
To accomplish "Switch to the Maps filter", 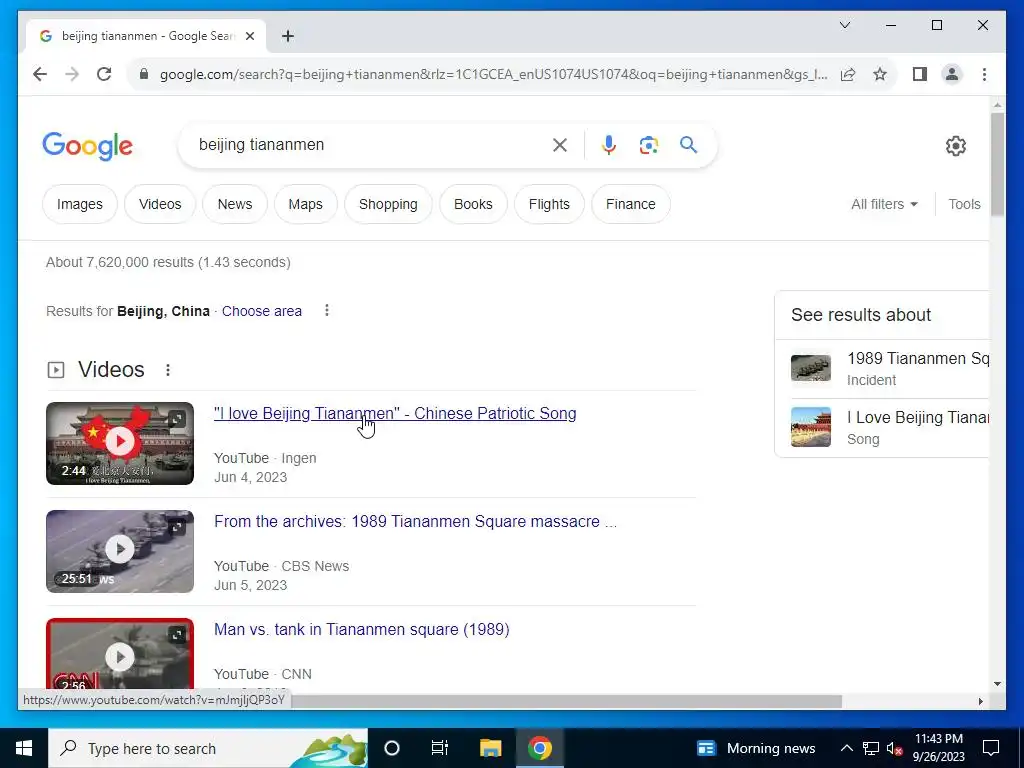I will pyautogui.click(x=306, y=204).
